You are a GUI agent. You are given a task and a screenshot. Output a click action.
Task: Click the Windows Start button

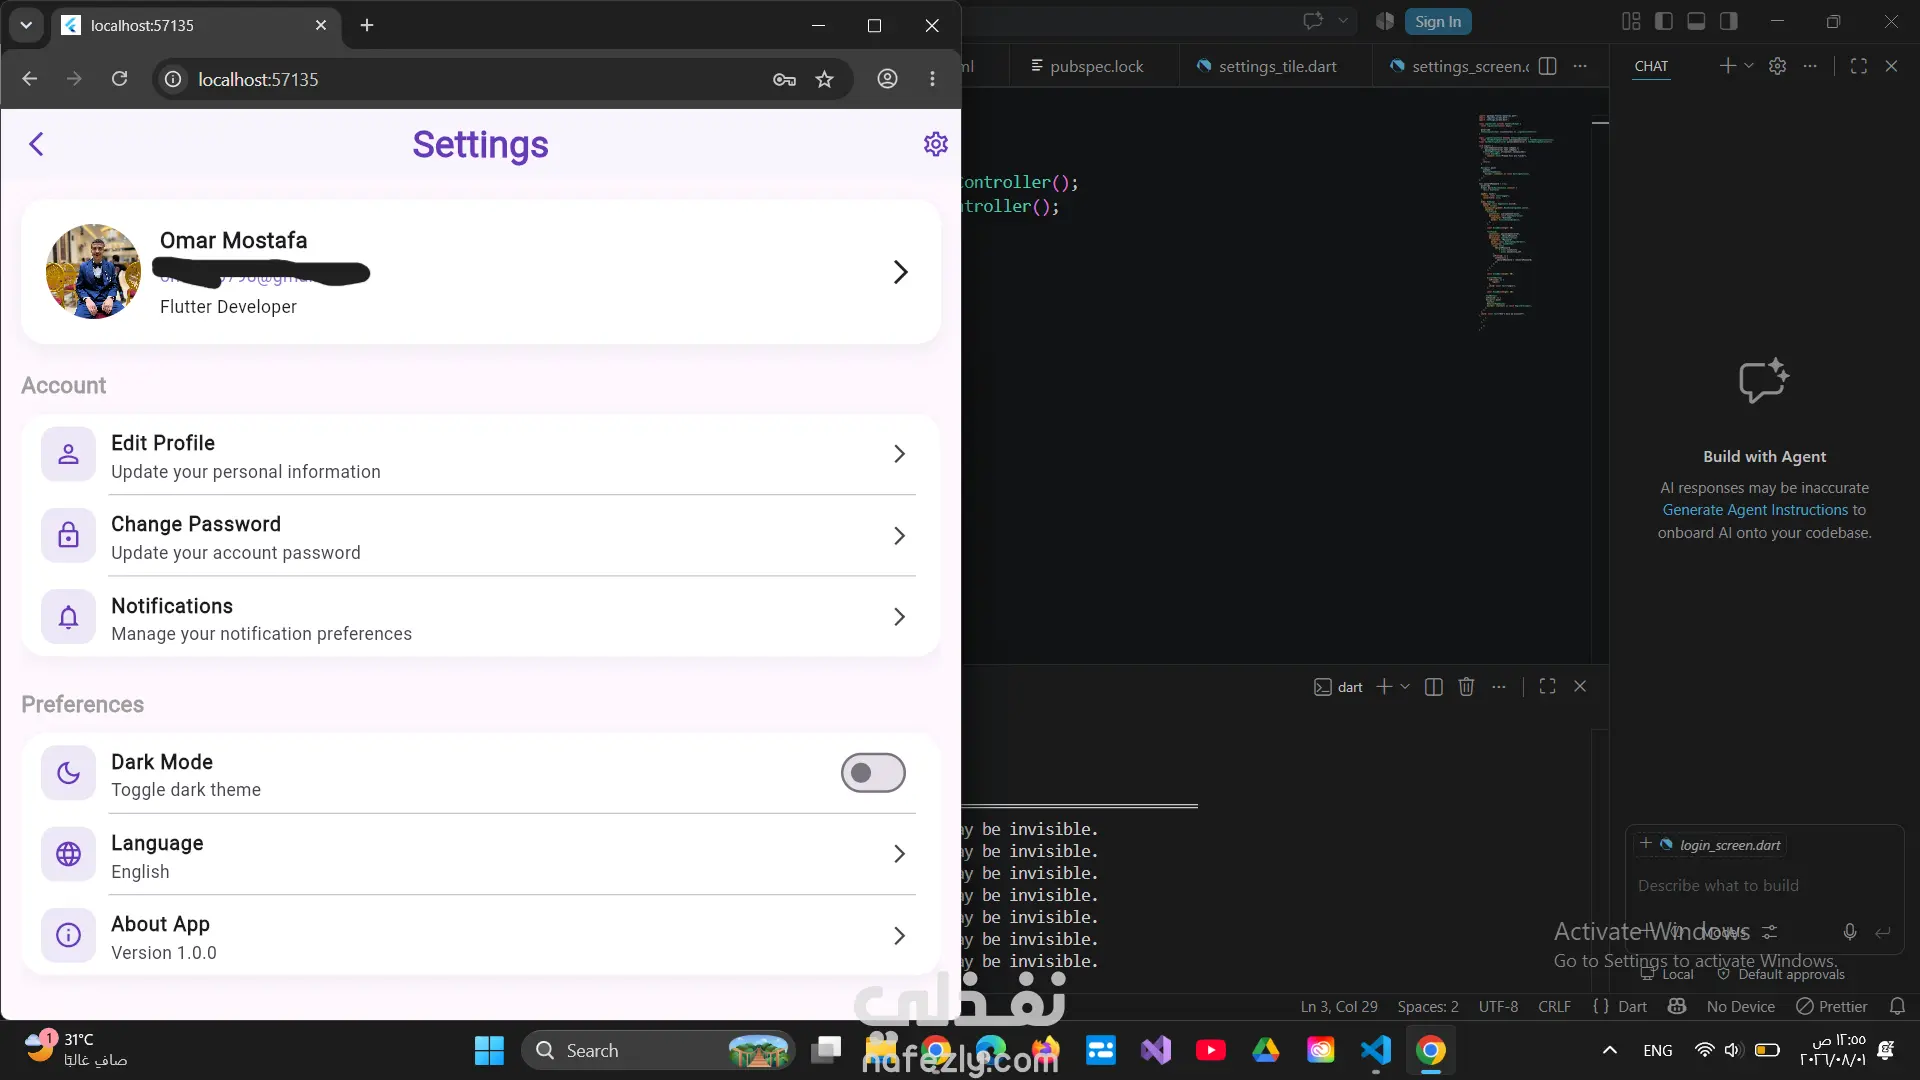[x=489, y=1050]
